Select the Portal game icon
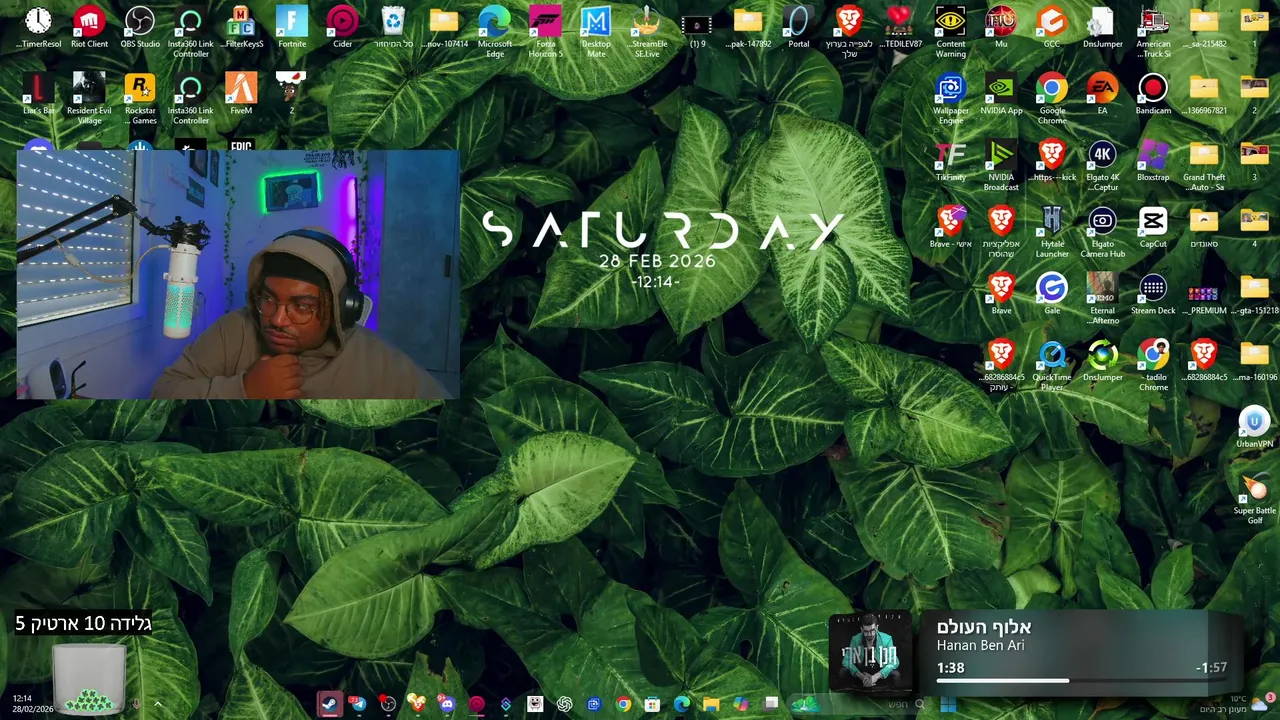 (798, 27)
